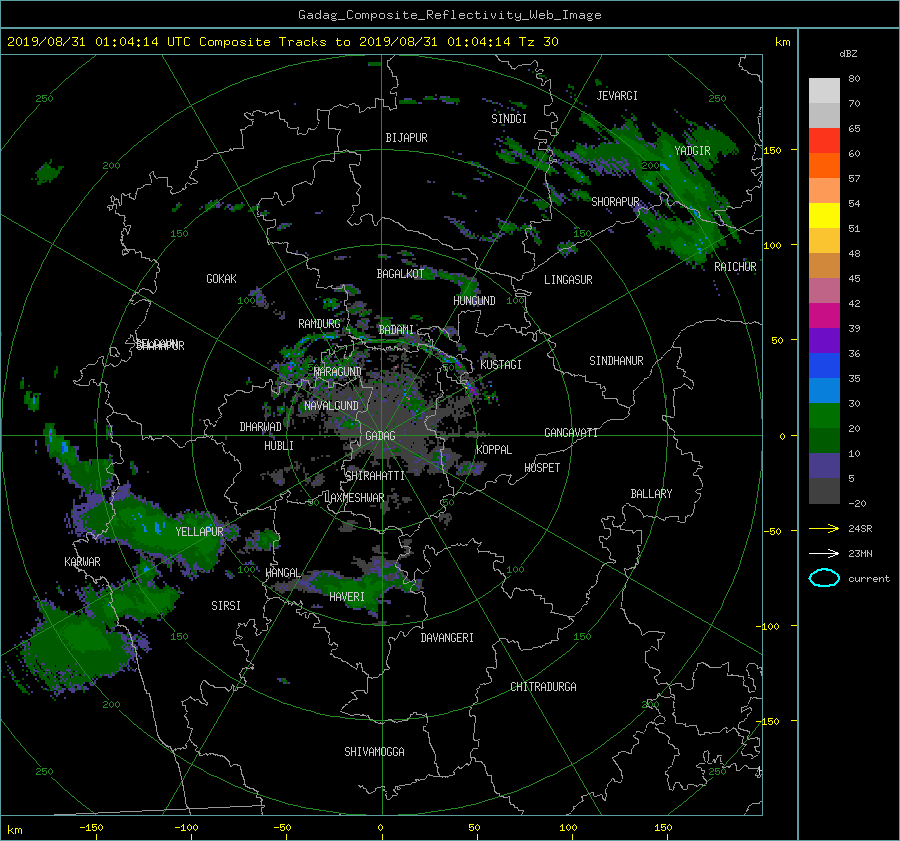Viewport: 900px width, 841px height.
Task: Click the 'HANGAL' city label
Action: click(283, 573)
